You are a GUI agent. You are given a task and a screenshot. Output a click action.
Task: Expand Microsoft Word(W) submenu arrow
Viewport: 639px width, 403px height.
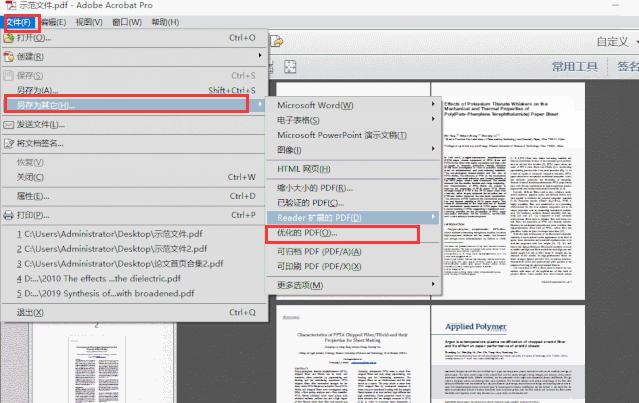pos(433,104)
